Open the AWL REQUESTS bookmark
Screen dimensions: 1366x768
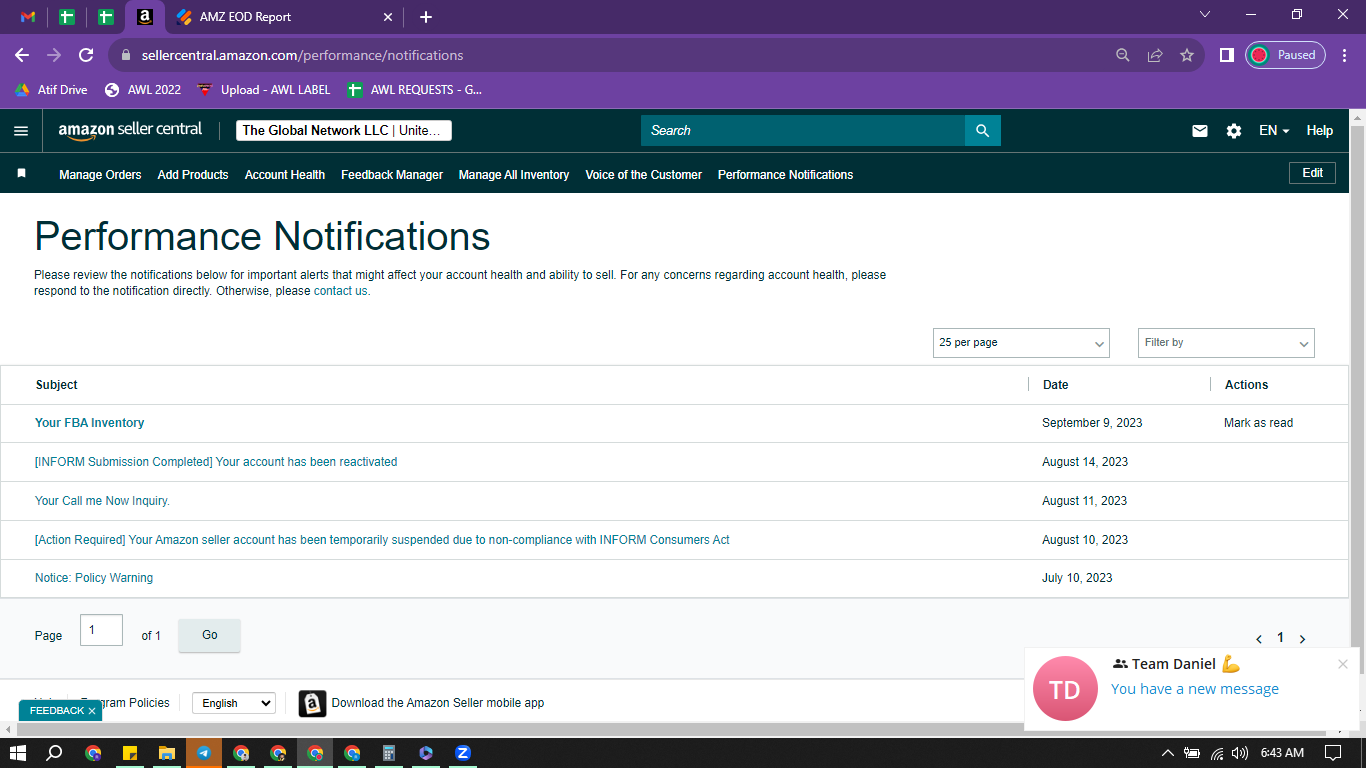pyautogui.click(x=414, y=90)
